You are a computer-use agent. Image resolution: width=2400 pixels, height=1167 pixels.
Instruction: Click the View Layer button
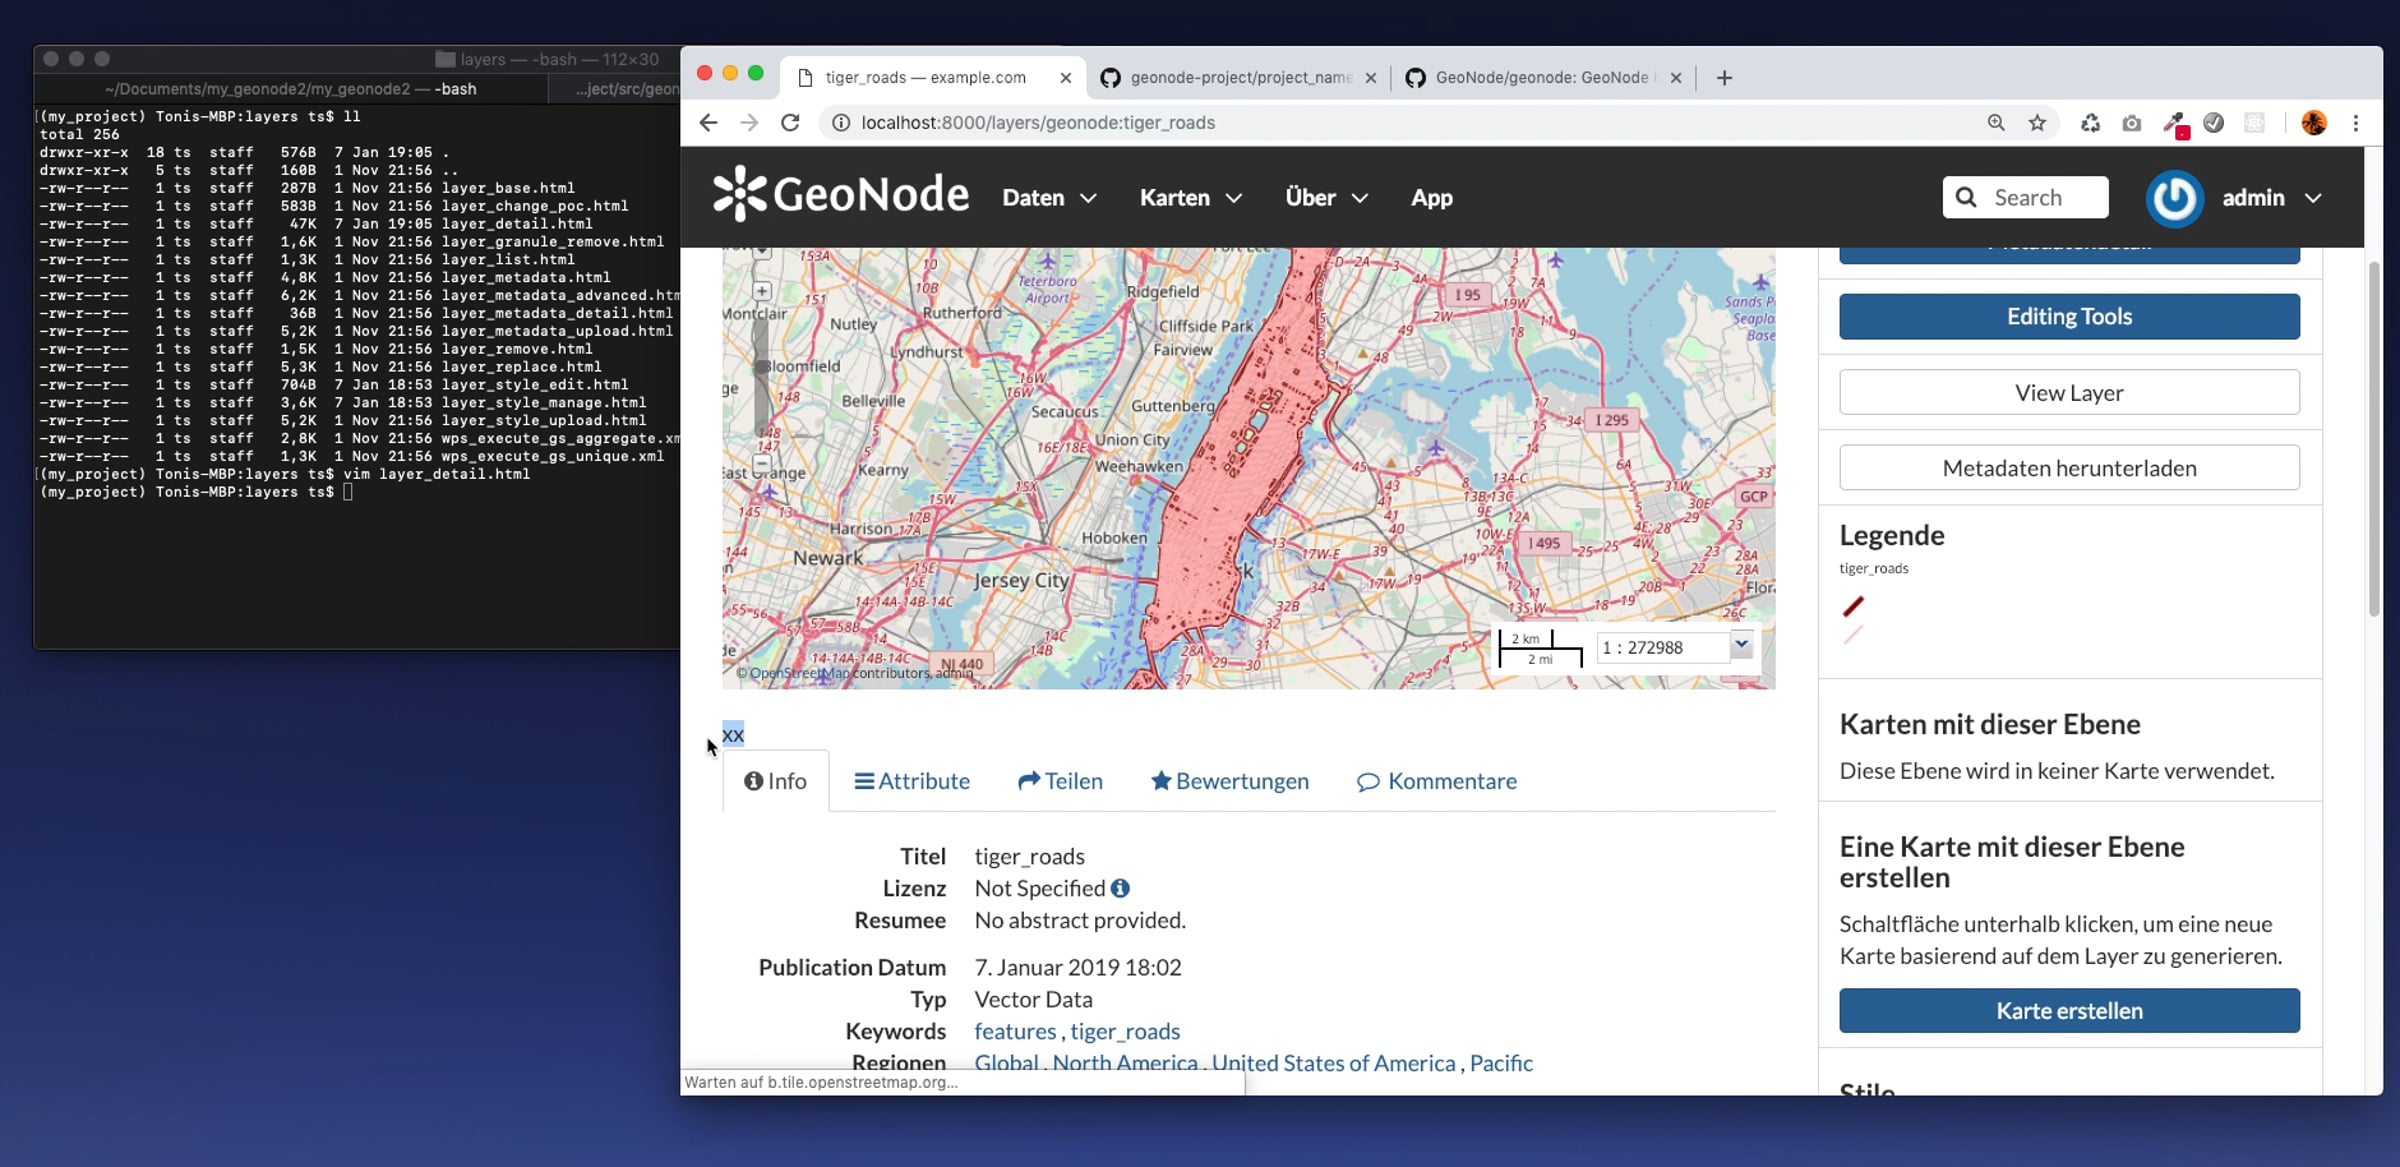point(2069,392)
